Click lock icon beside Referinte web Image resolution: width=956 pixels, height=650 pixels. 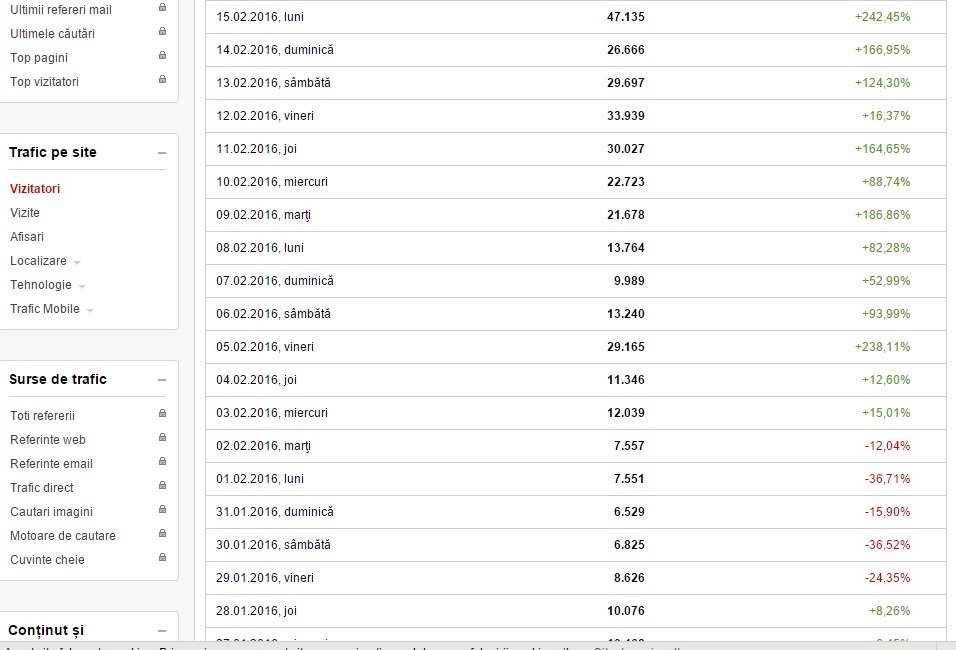click(x=162, y=437)
